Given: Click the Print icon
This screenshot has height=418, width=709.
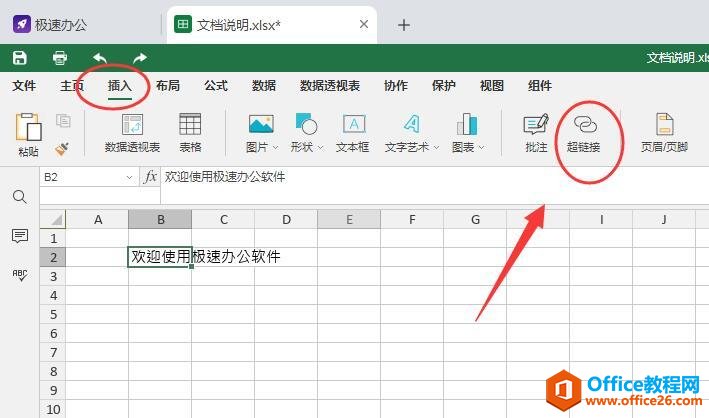Looking at the screenshot, I should click(x=60, y=58).
